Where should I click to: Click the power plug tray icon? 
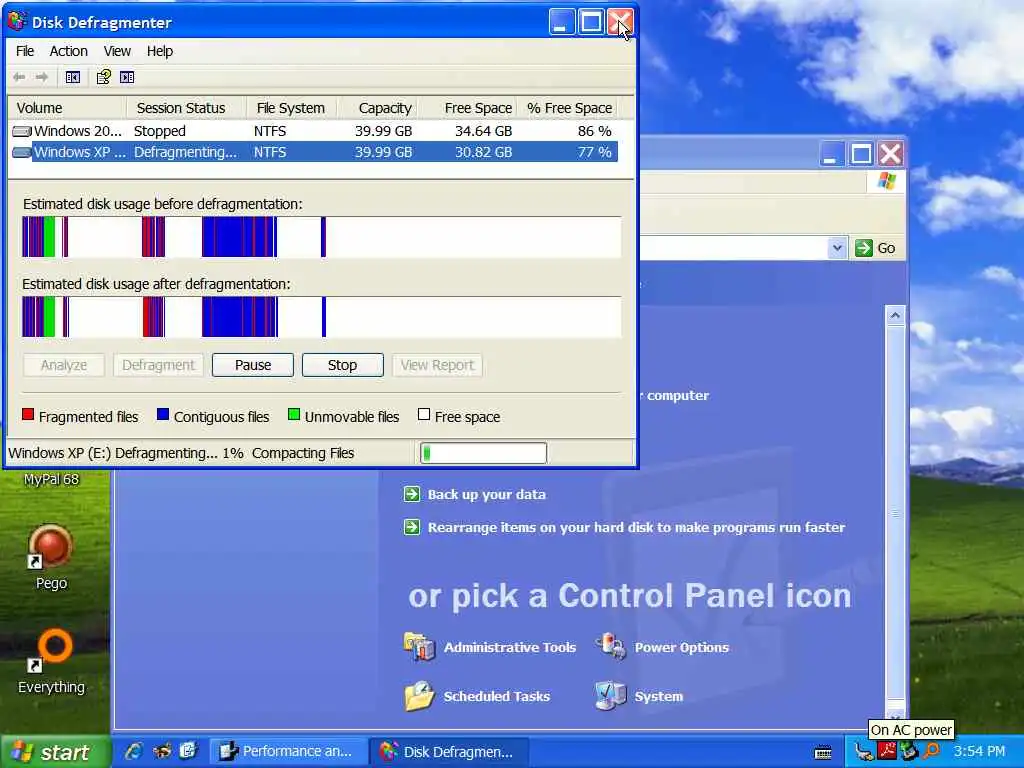click(864, 752)
